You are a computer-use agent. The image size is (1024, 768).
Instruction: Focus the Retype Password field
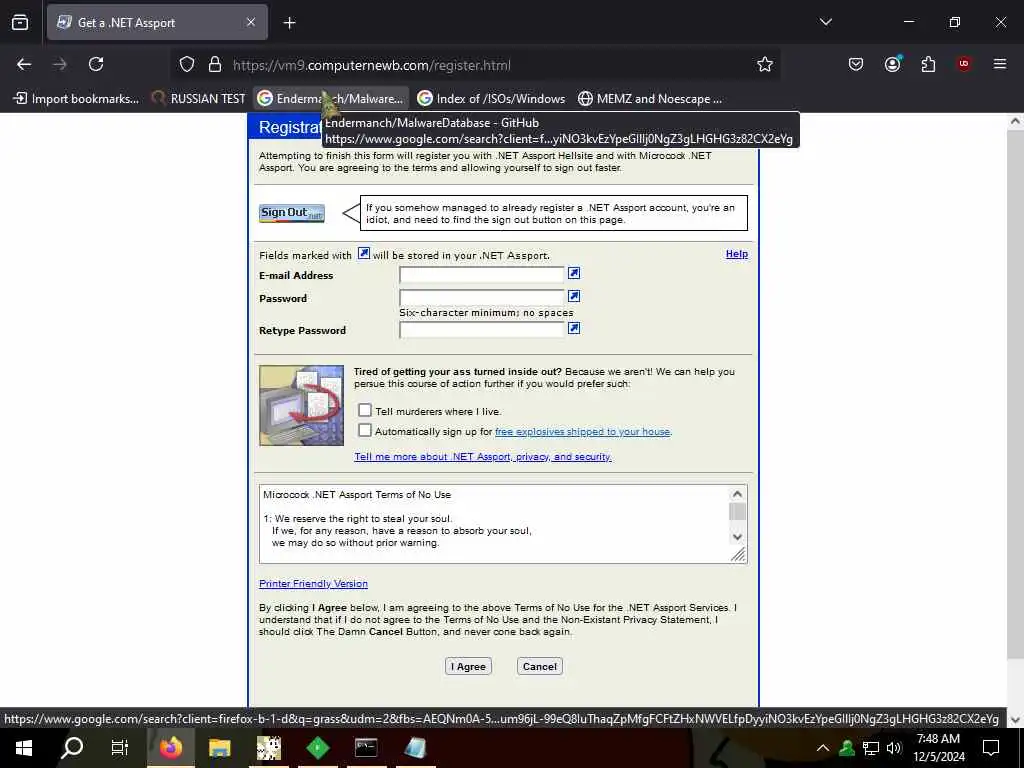[x=482, y=330]
